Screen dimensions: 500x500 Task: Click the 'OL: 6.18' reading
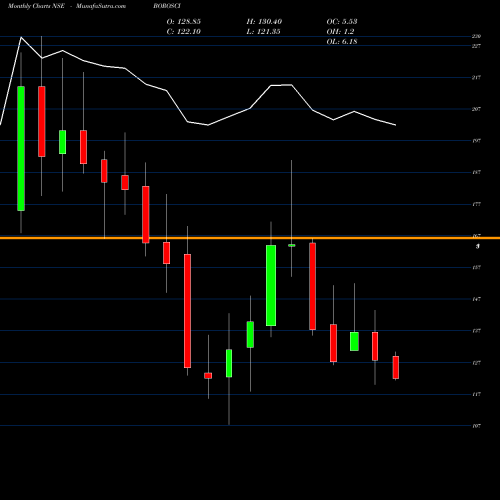342,42
